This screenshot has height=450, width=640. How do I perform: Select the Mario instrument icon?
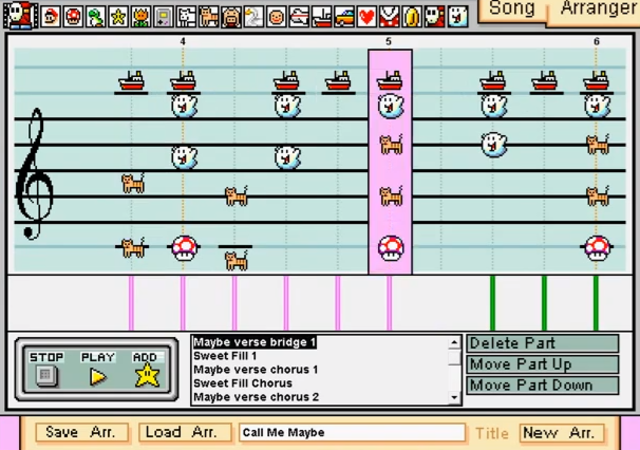[51, 17]
